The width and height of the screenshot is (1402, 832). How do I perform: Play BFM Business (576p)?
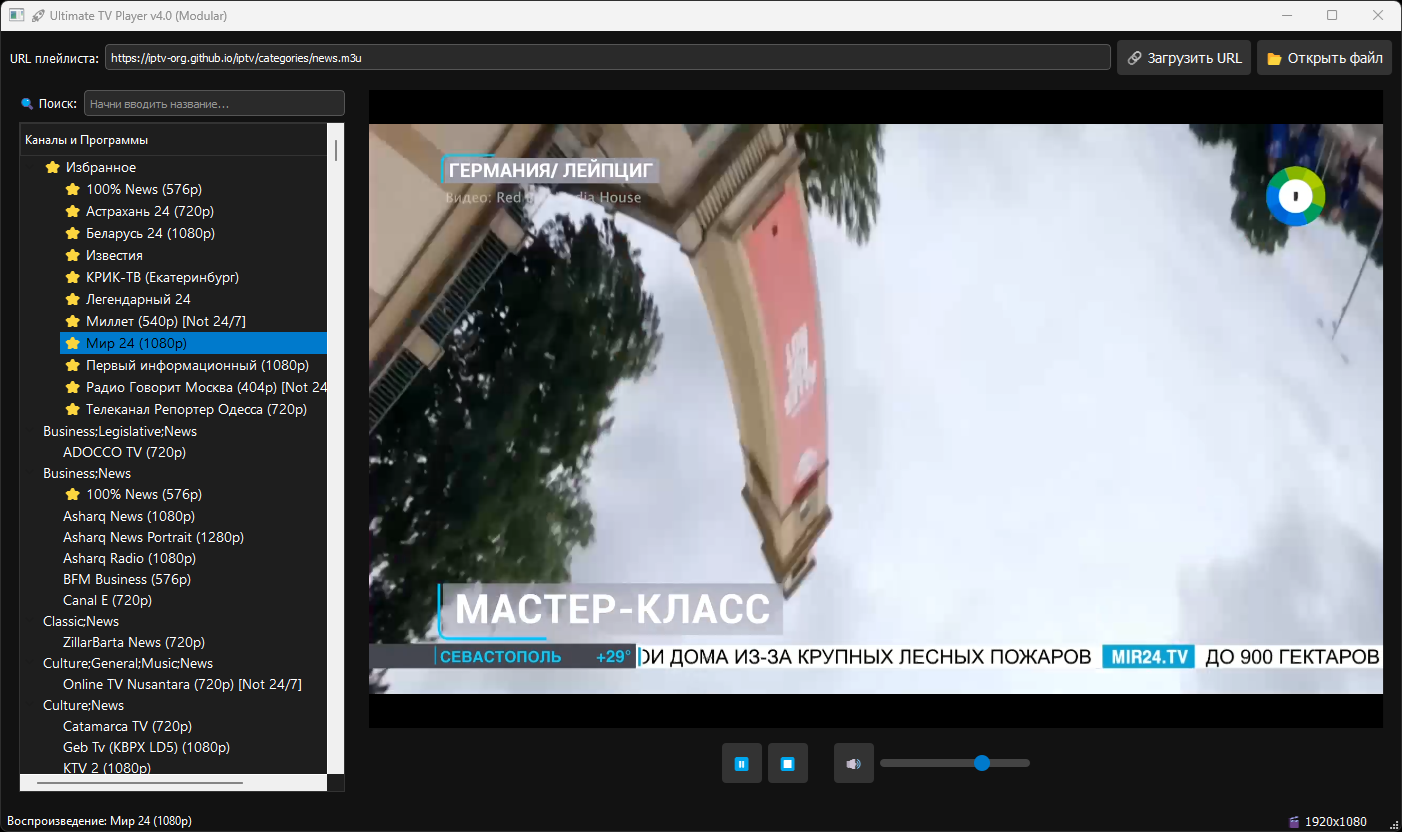[127, 579]
